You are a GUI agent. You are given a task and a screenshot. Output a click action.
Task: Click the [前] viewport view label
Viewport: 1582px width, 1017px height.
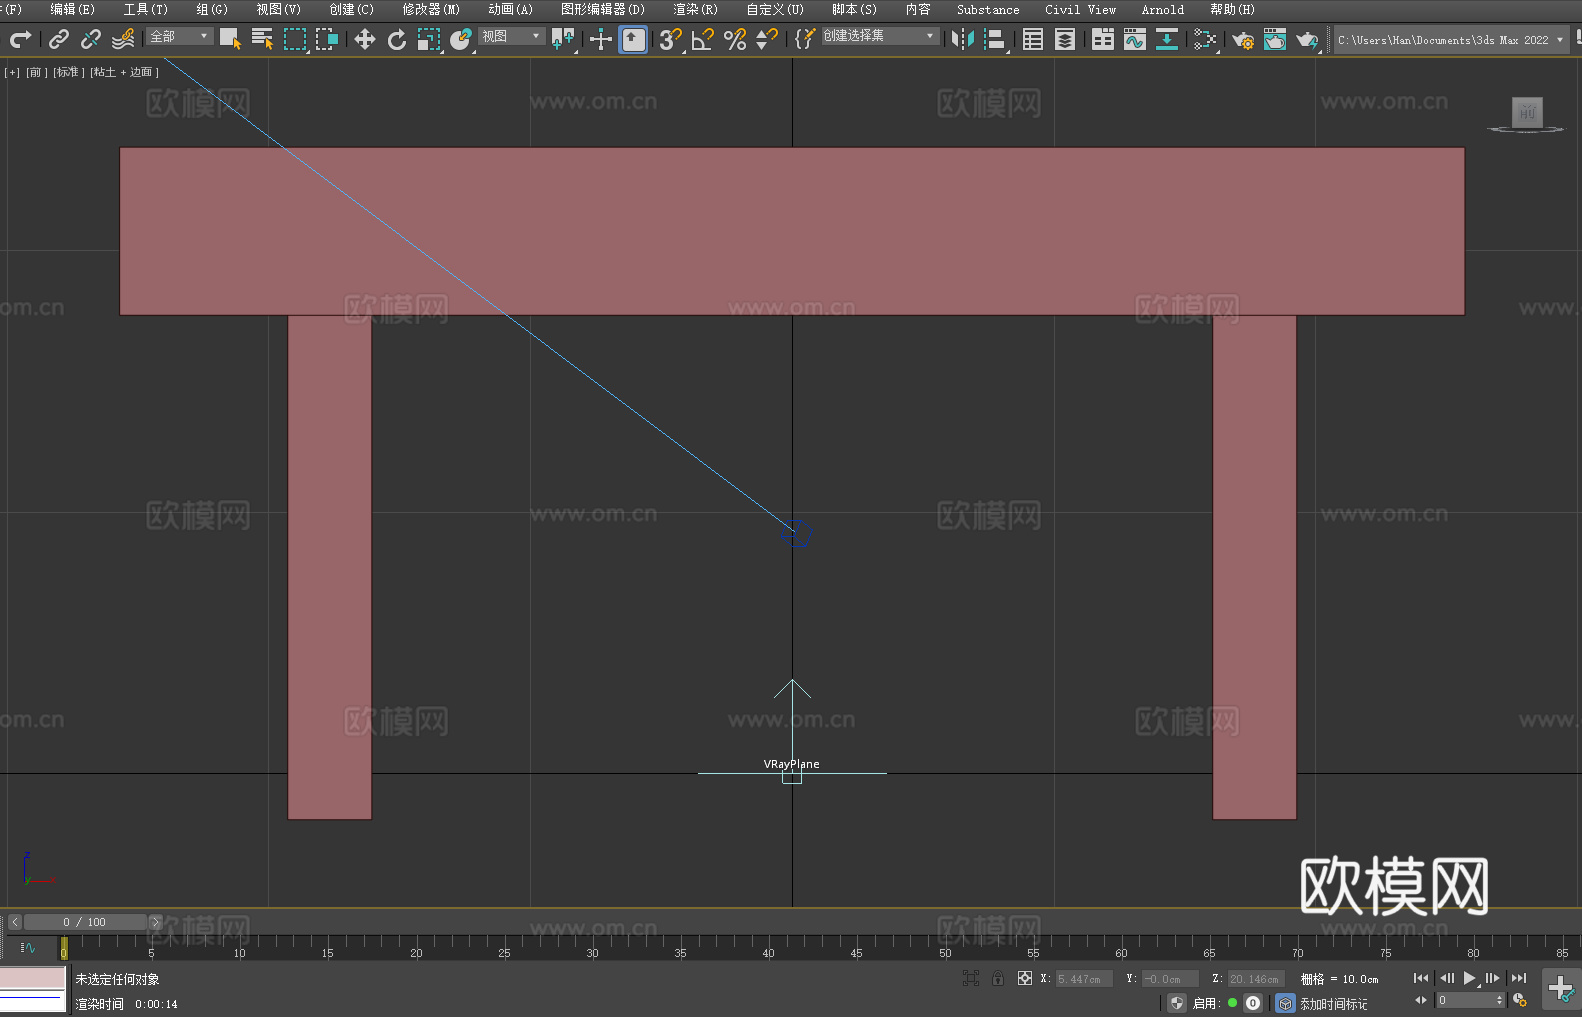(37, 72)
